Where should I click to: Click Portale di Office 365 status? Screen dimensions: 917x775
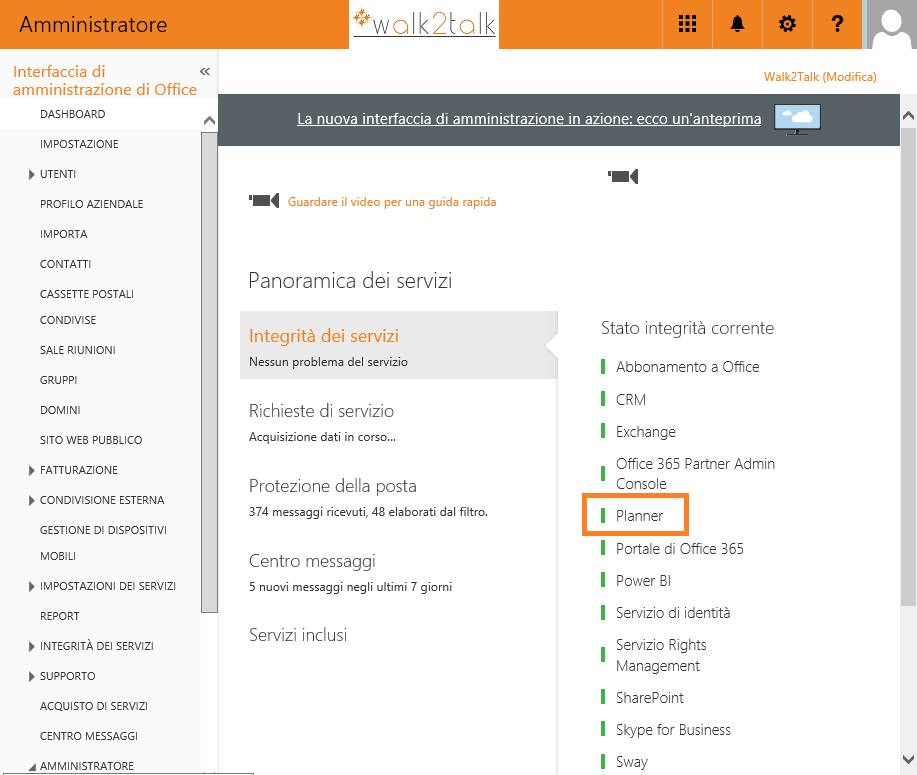(x=680, y=549)
